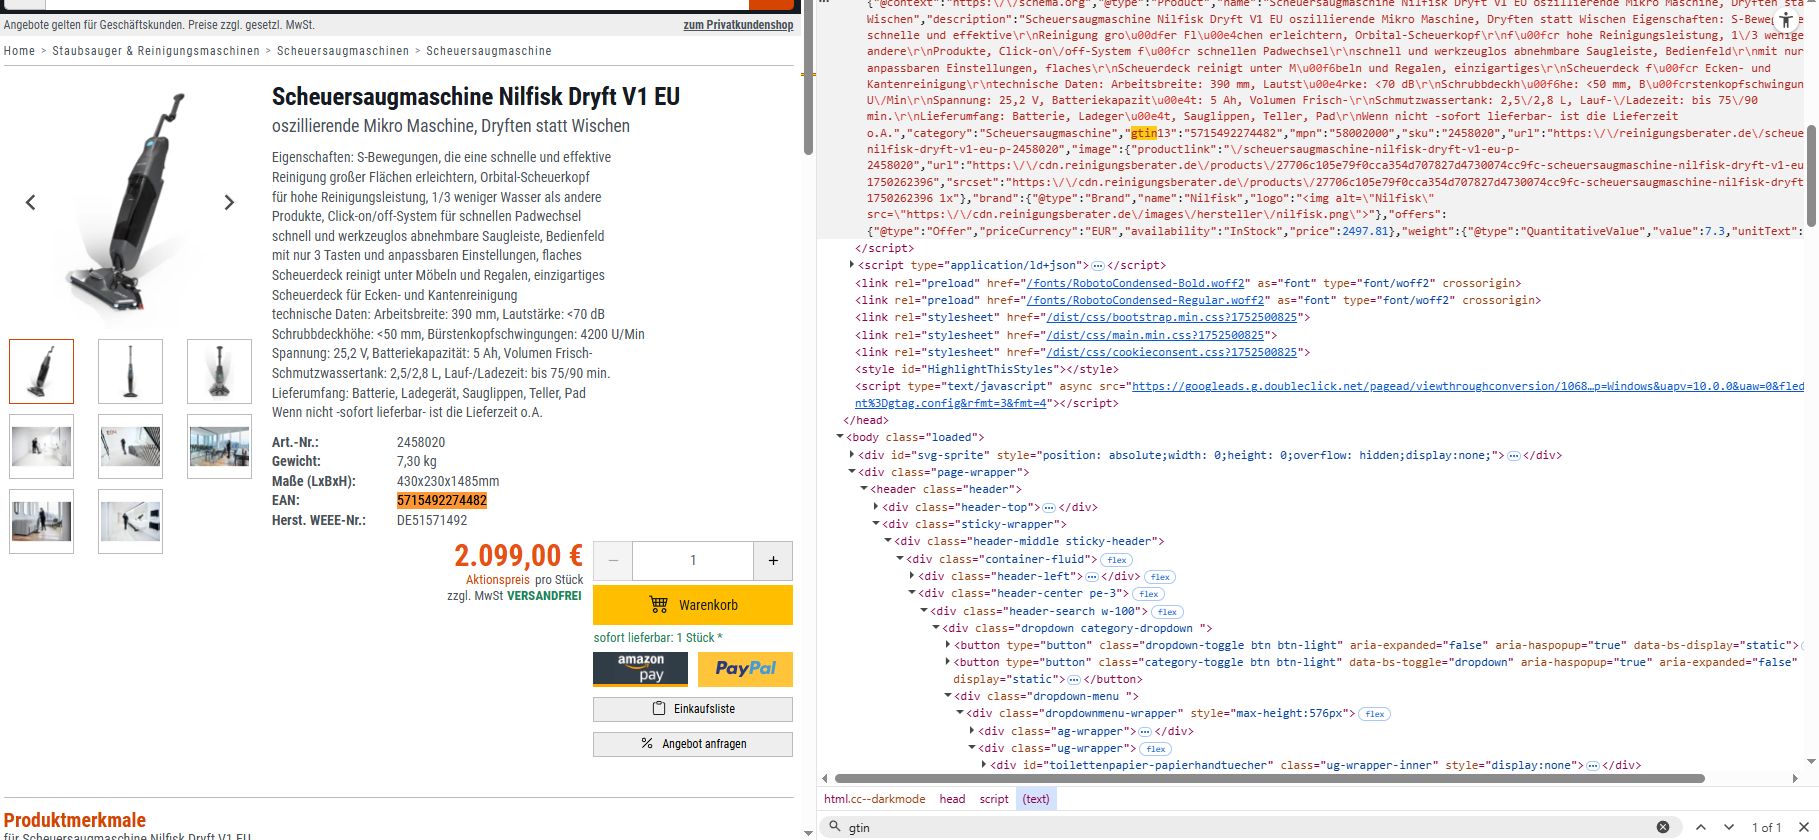Select the office window thumbnail in second row
This screenshot has width=1819, height=840.
click(219, 446)
